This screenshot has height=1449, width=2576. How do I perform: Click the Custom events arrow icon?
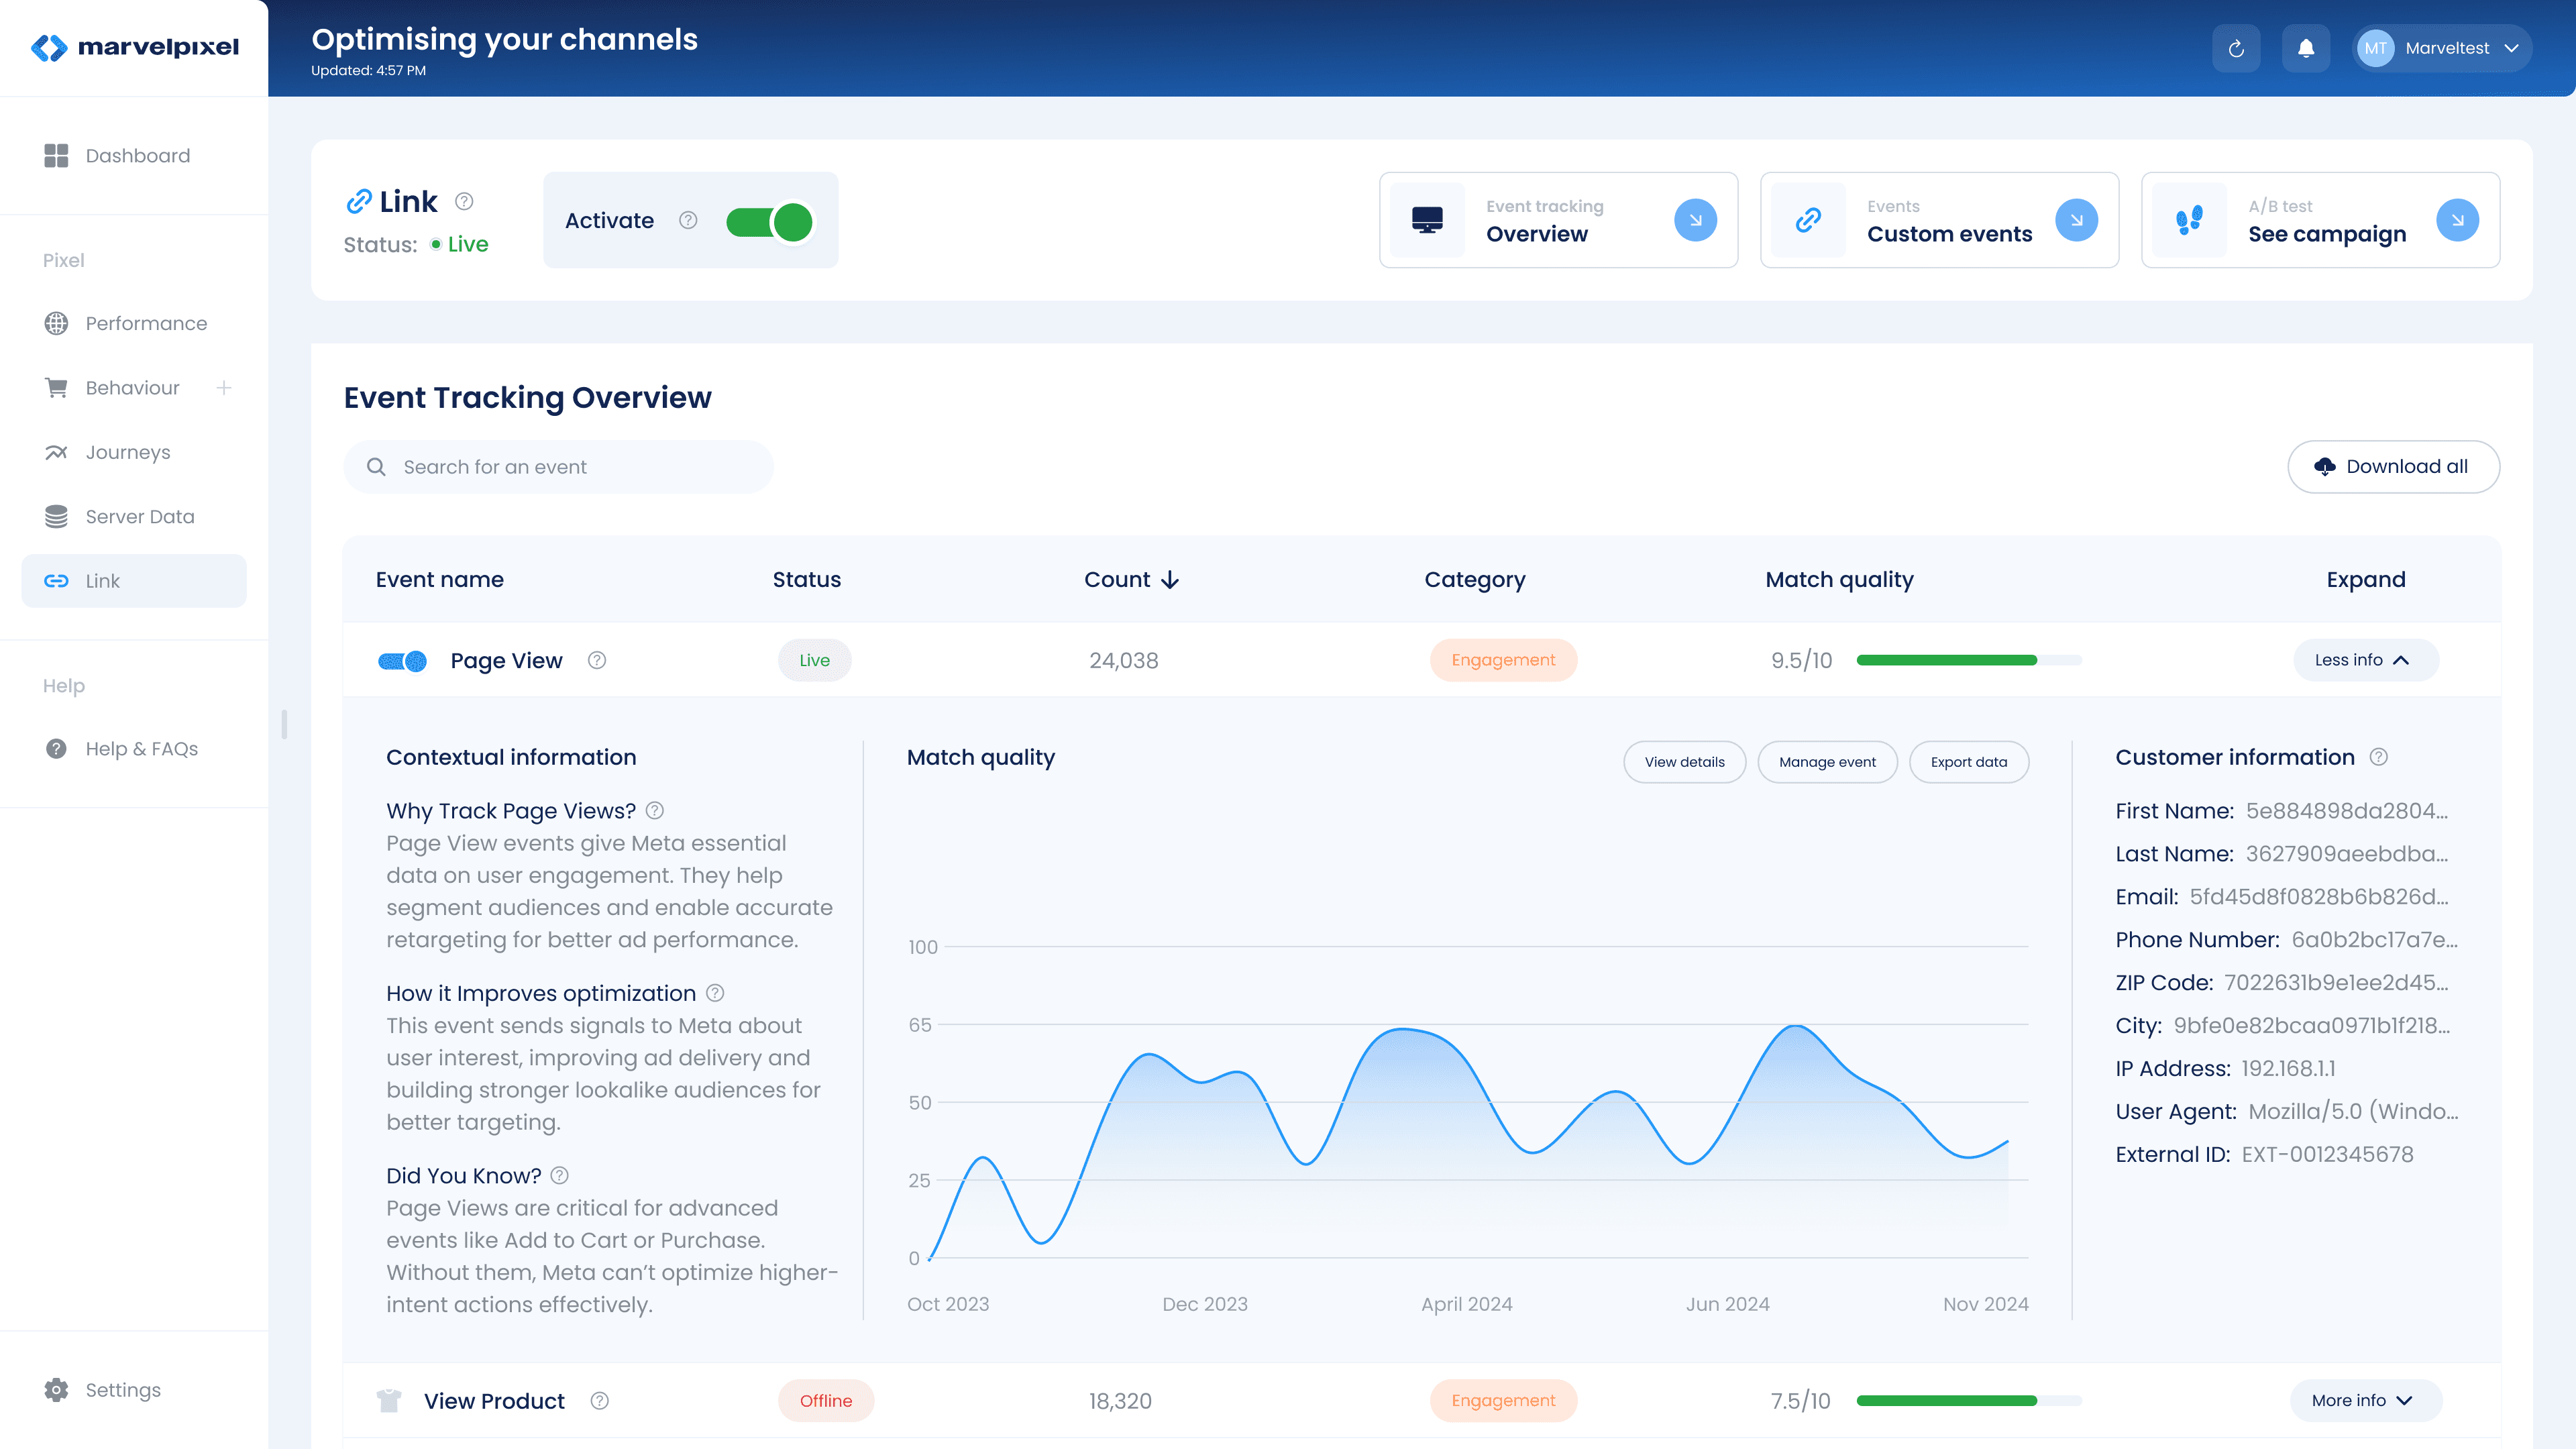[2076, 220]
